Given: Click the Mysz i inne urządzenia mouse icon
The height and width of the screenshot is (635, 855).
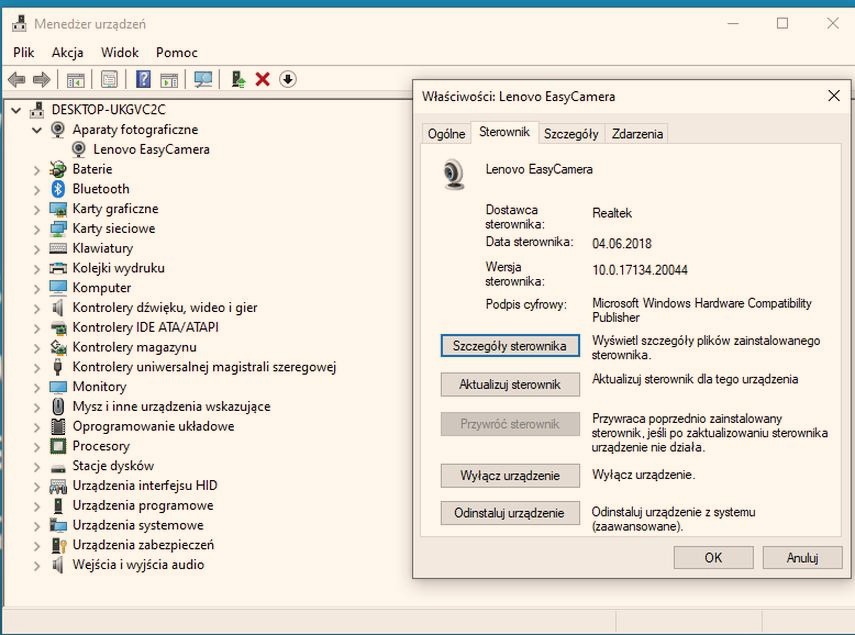Looking at the screenshot, I should (58, 406).
